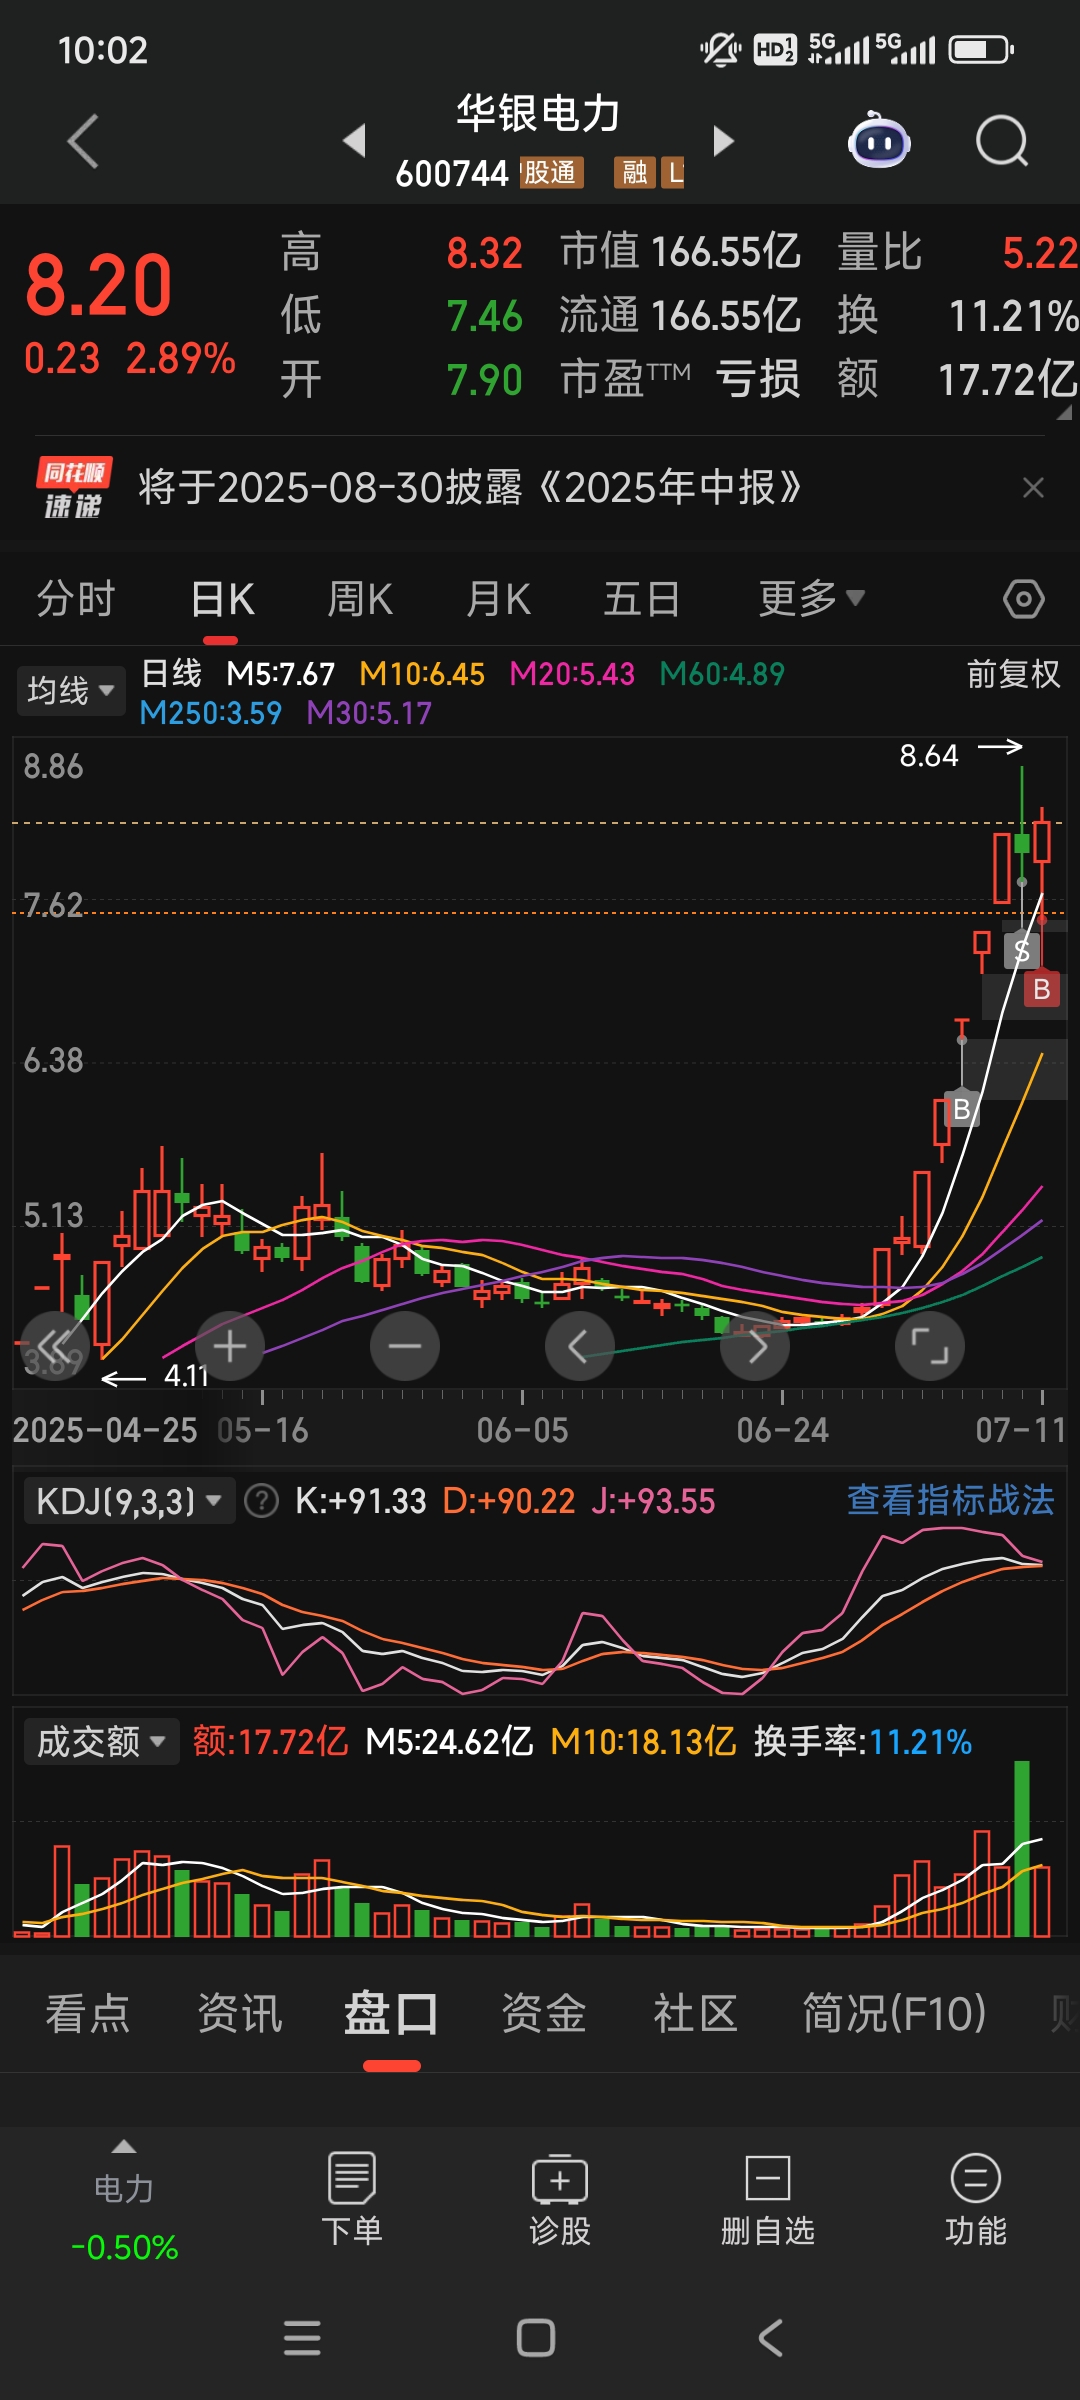The image size is (1080, 2400).
Task: Select the 周K weekly chart tab
Action: point(360,599)
